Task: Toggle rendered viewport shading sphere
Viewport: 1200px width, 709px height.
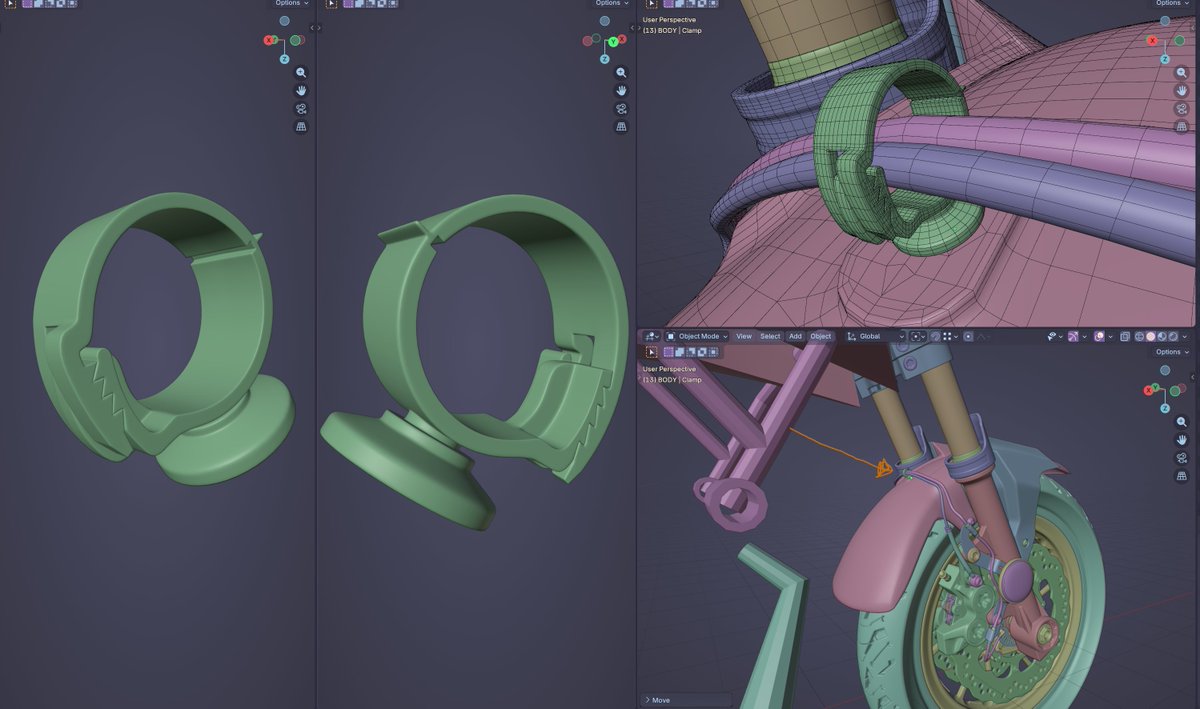Action: coord(1172,336)
